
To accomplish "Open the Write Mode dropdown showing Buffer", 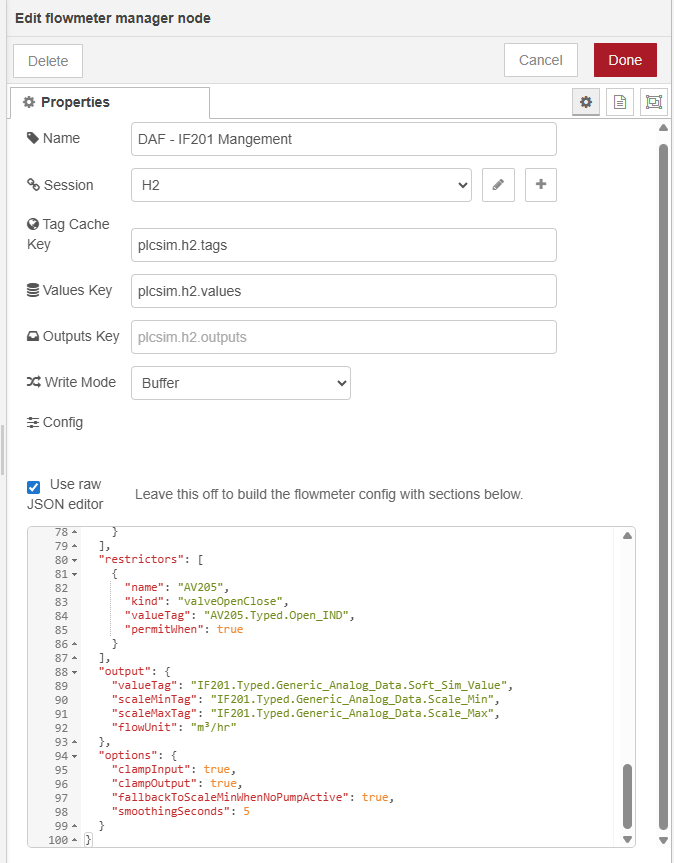I will [x=240, y=383].
